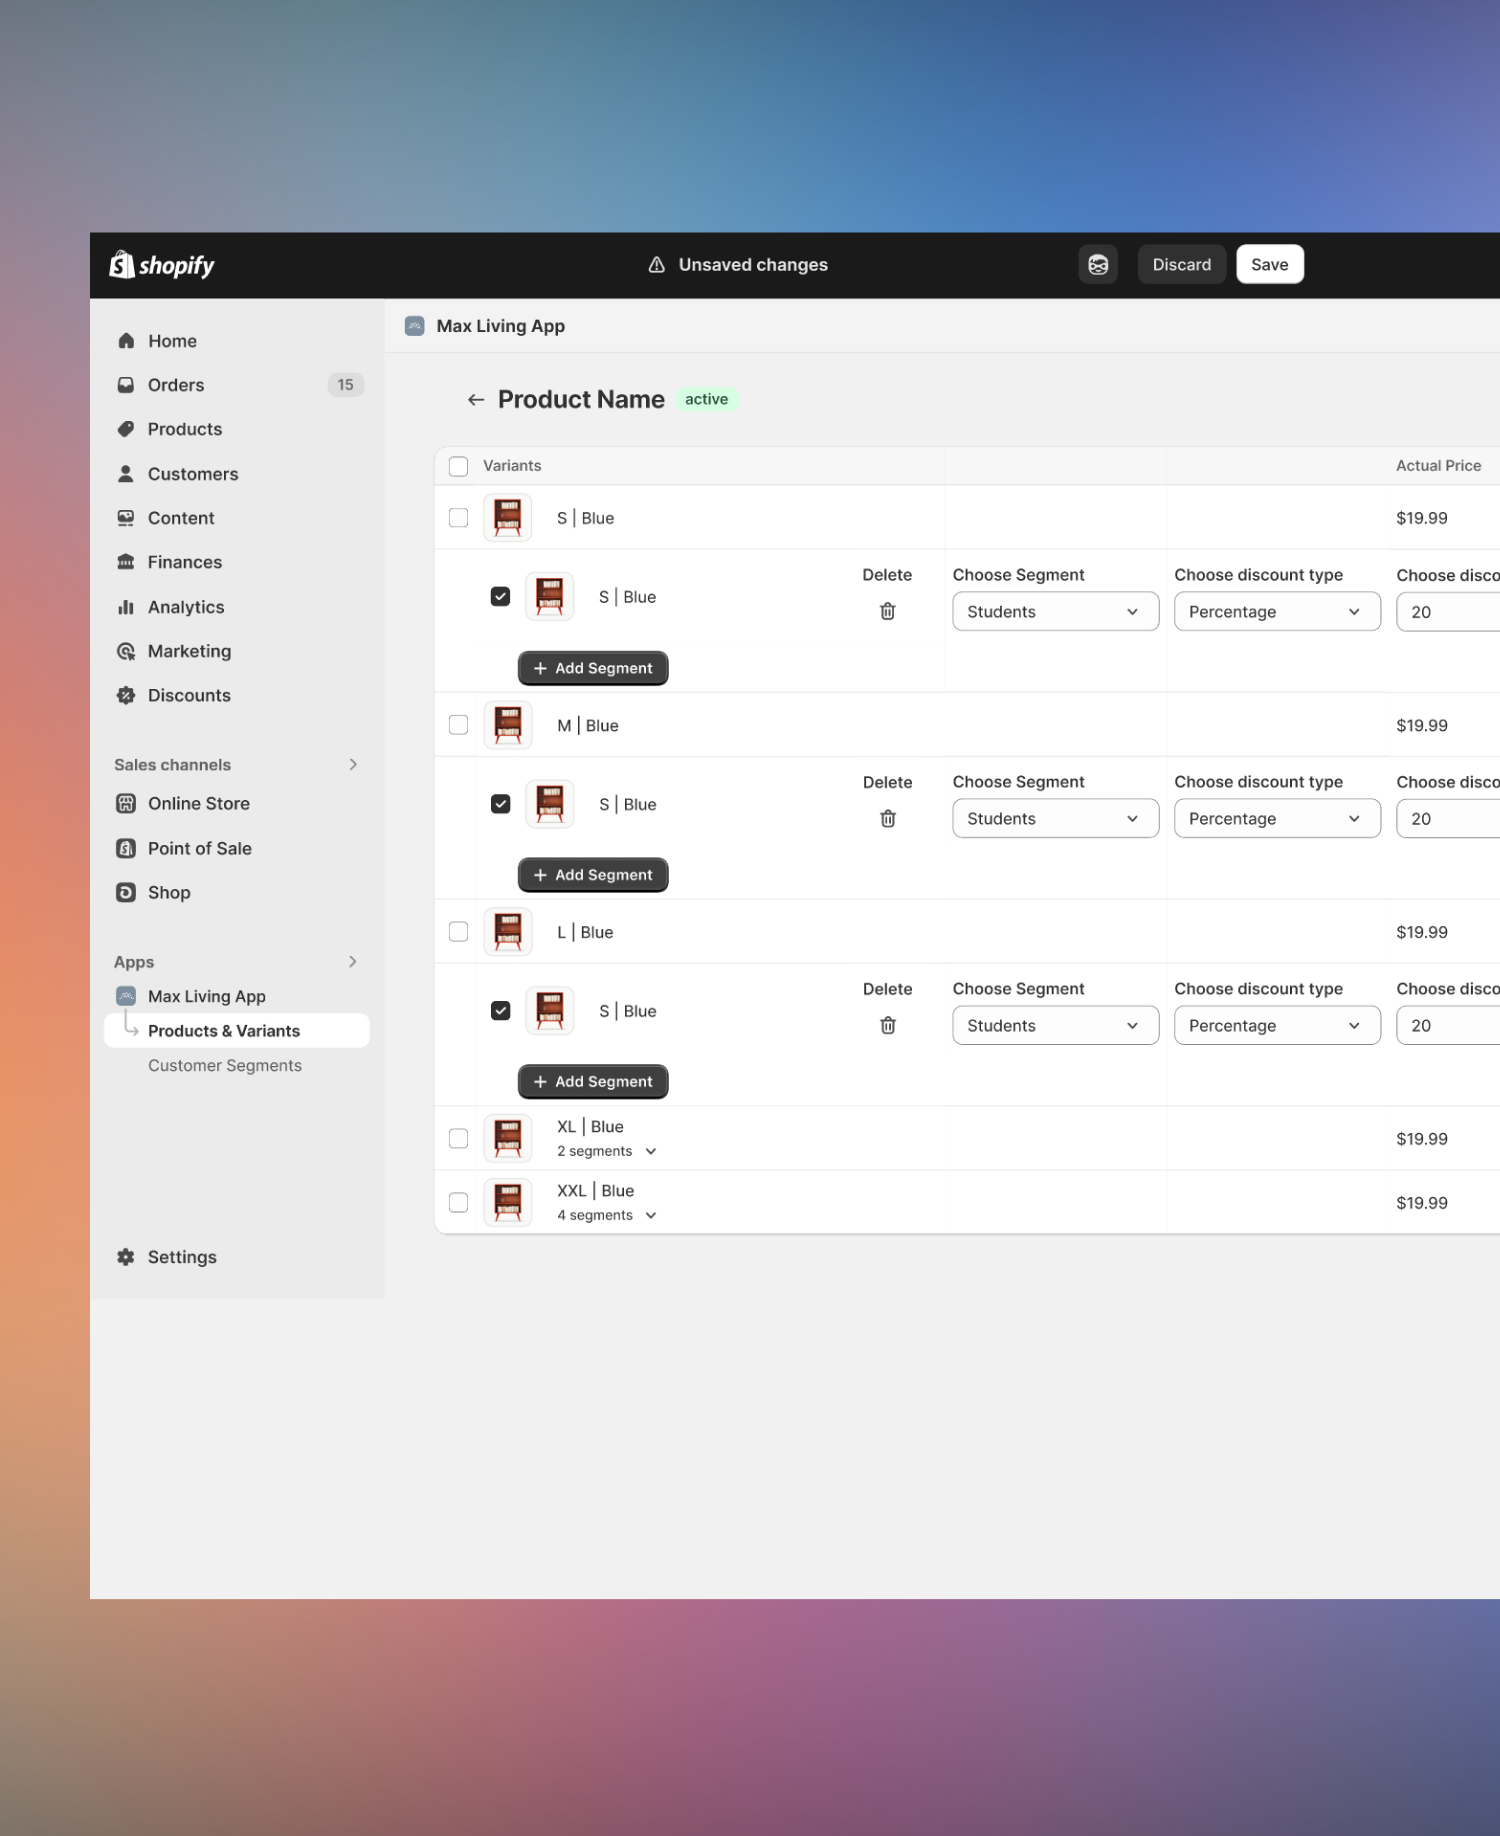1500x1836 pixels.
Task: Delete the segment under the L | Blue variant
Action: click(887, 1025)
